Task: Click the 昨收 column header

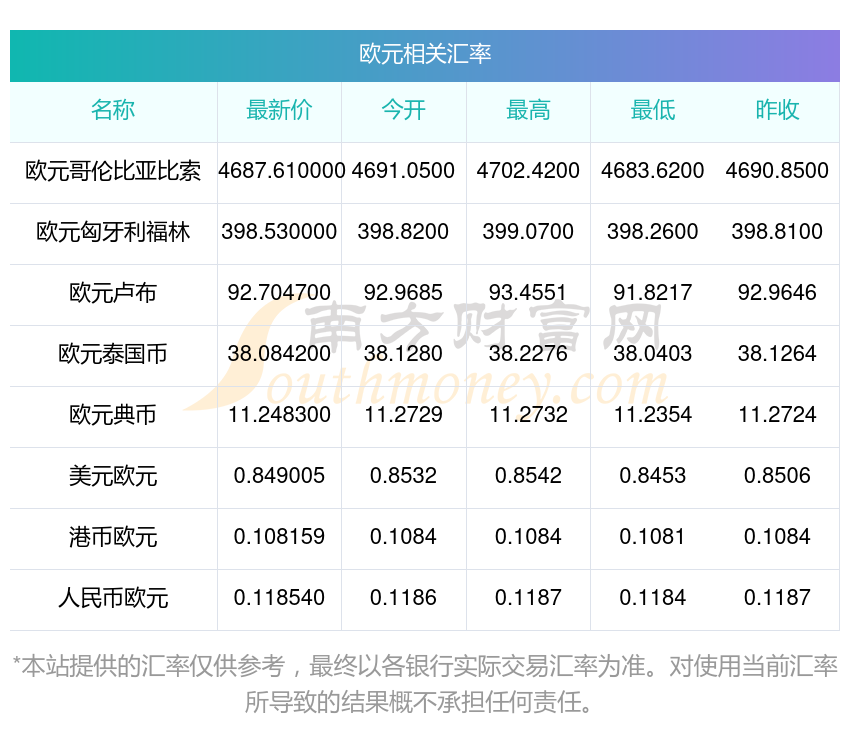Action: point(777,110)
